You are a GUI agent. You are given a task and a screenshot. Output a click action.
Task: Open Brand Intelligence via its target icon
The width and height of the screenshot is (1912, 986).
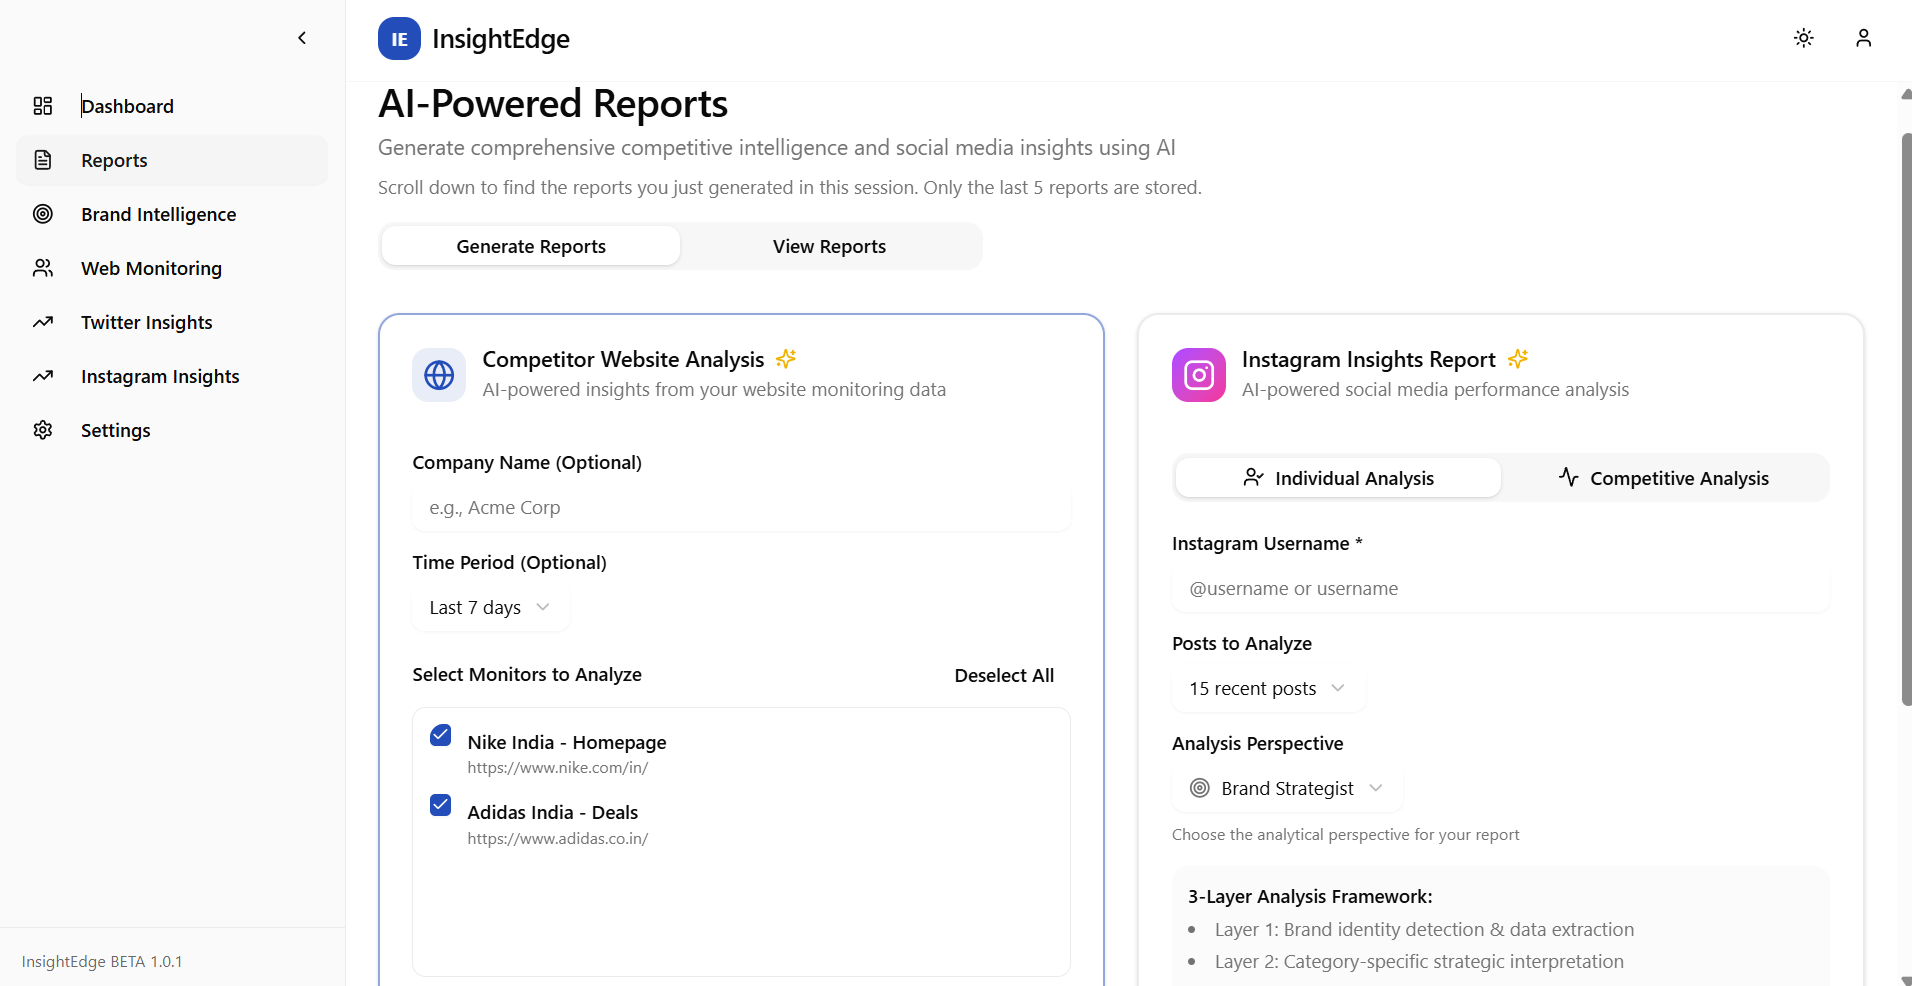[42, 214]
